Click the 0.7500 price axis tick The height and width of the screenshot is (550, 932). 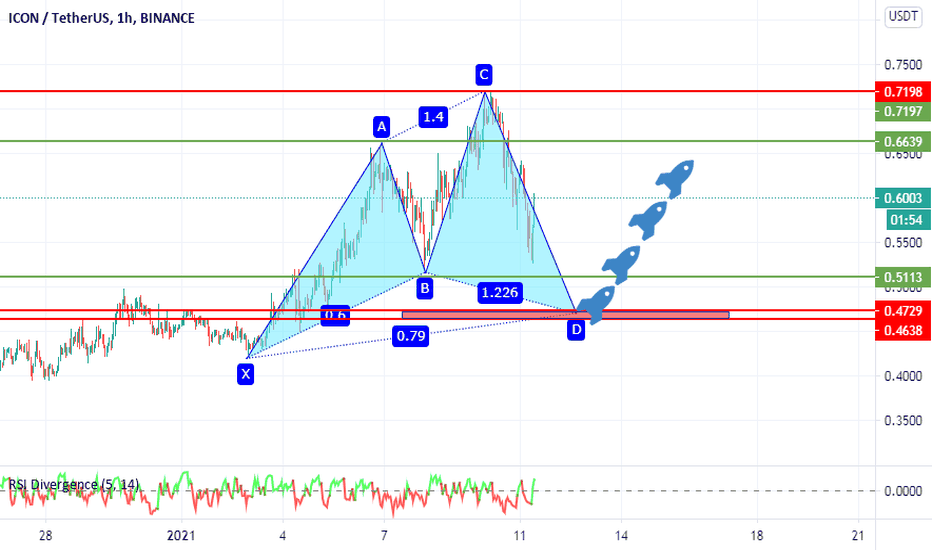(903, 65)
